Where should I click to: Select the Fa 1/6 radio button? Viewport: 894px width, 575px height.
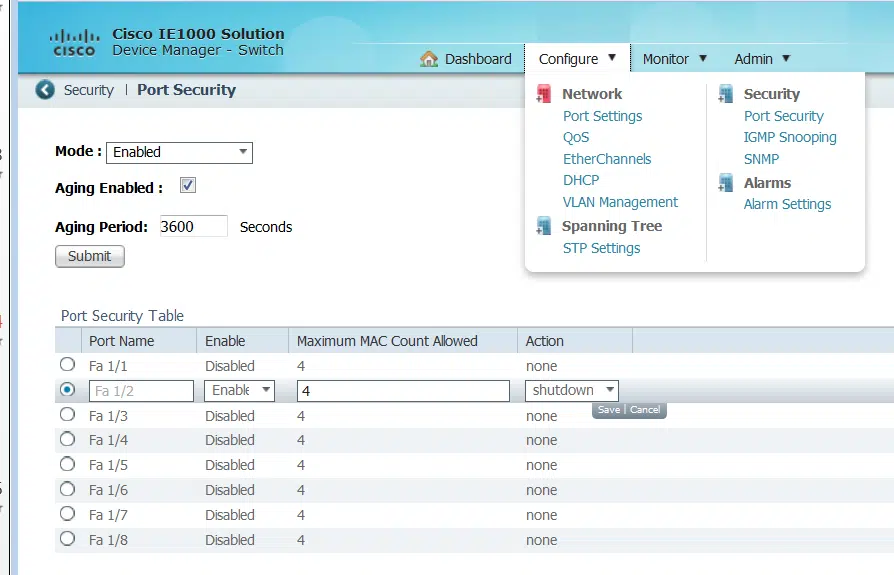pos(67,489)
